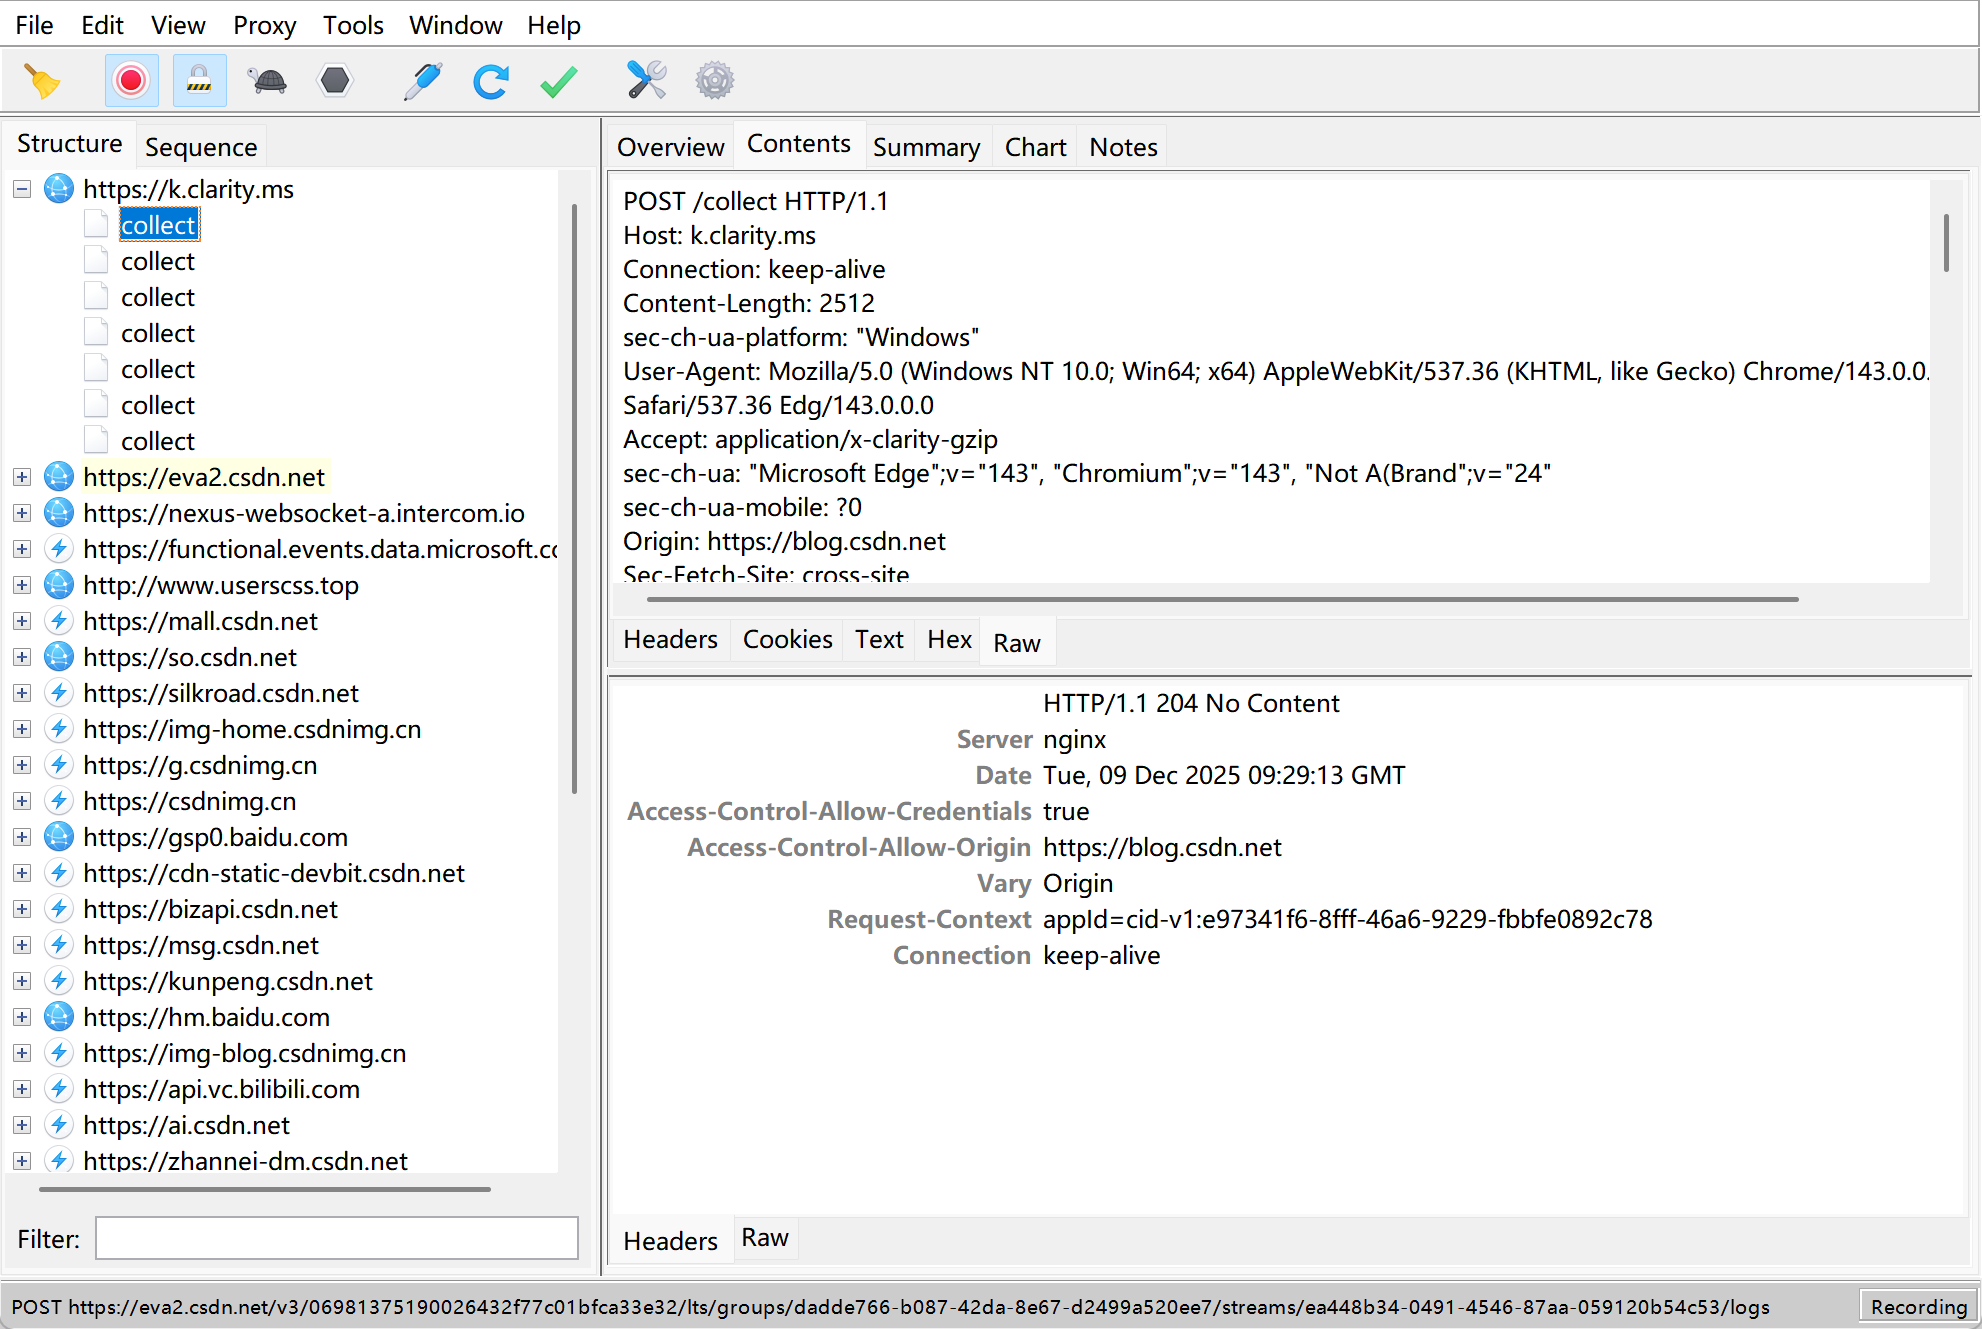The width and height of the screenshot is (1982, 1329).
Task: Open the Proxy menu
Action: tap(264, 25)
